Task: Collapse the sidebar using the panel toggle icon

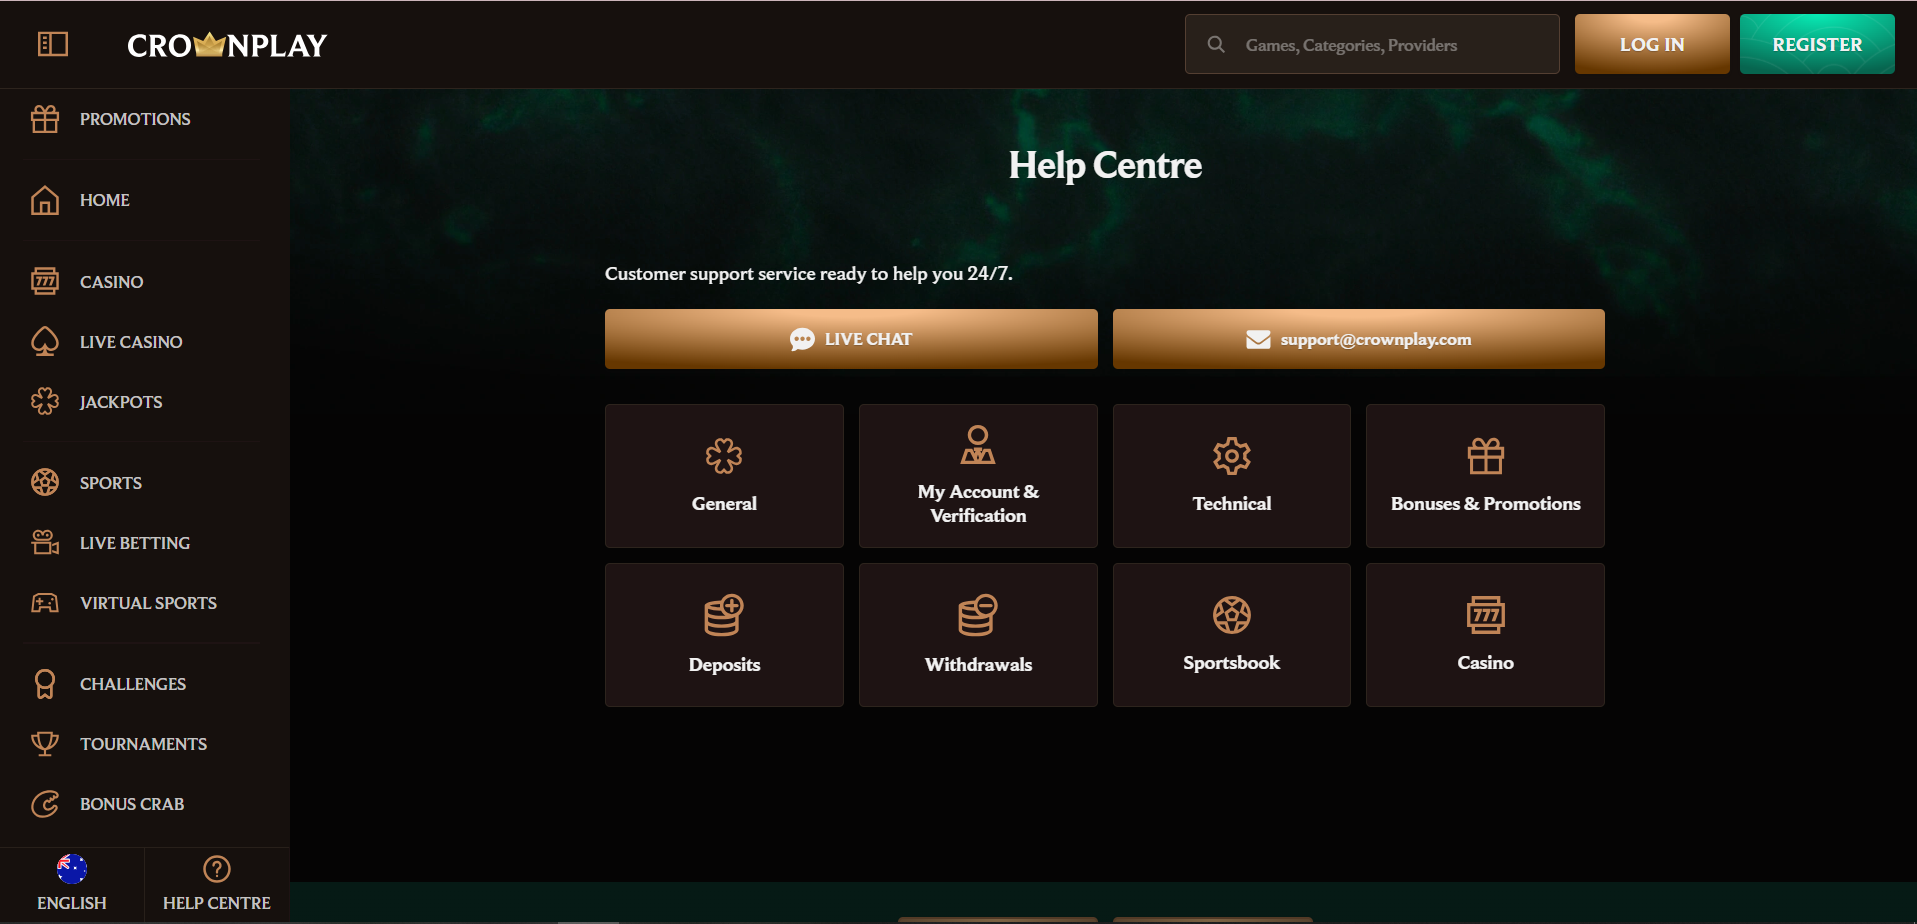Action: pyautogui.click(x=52, y=44)
